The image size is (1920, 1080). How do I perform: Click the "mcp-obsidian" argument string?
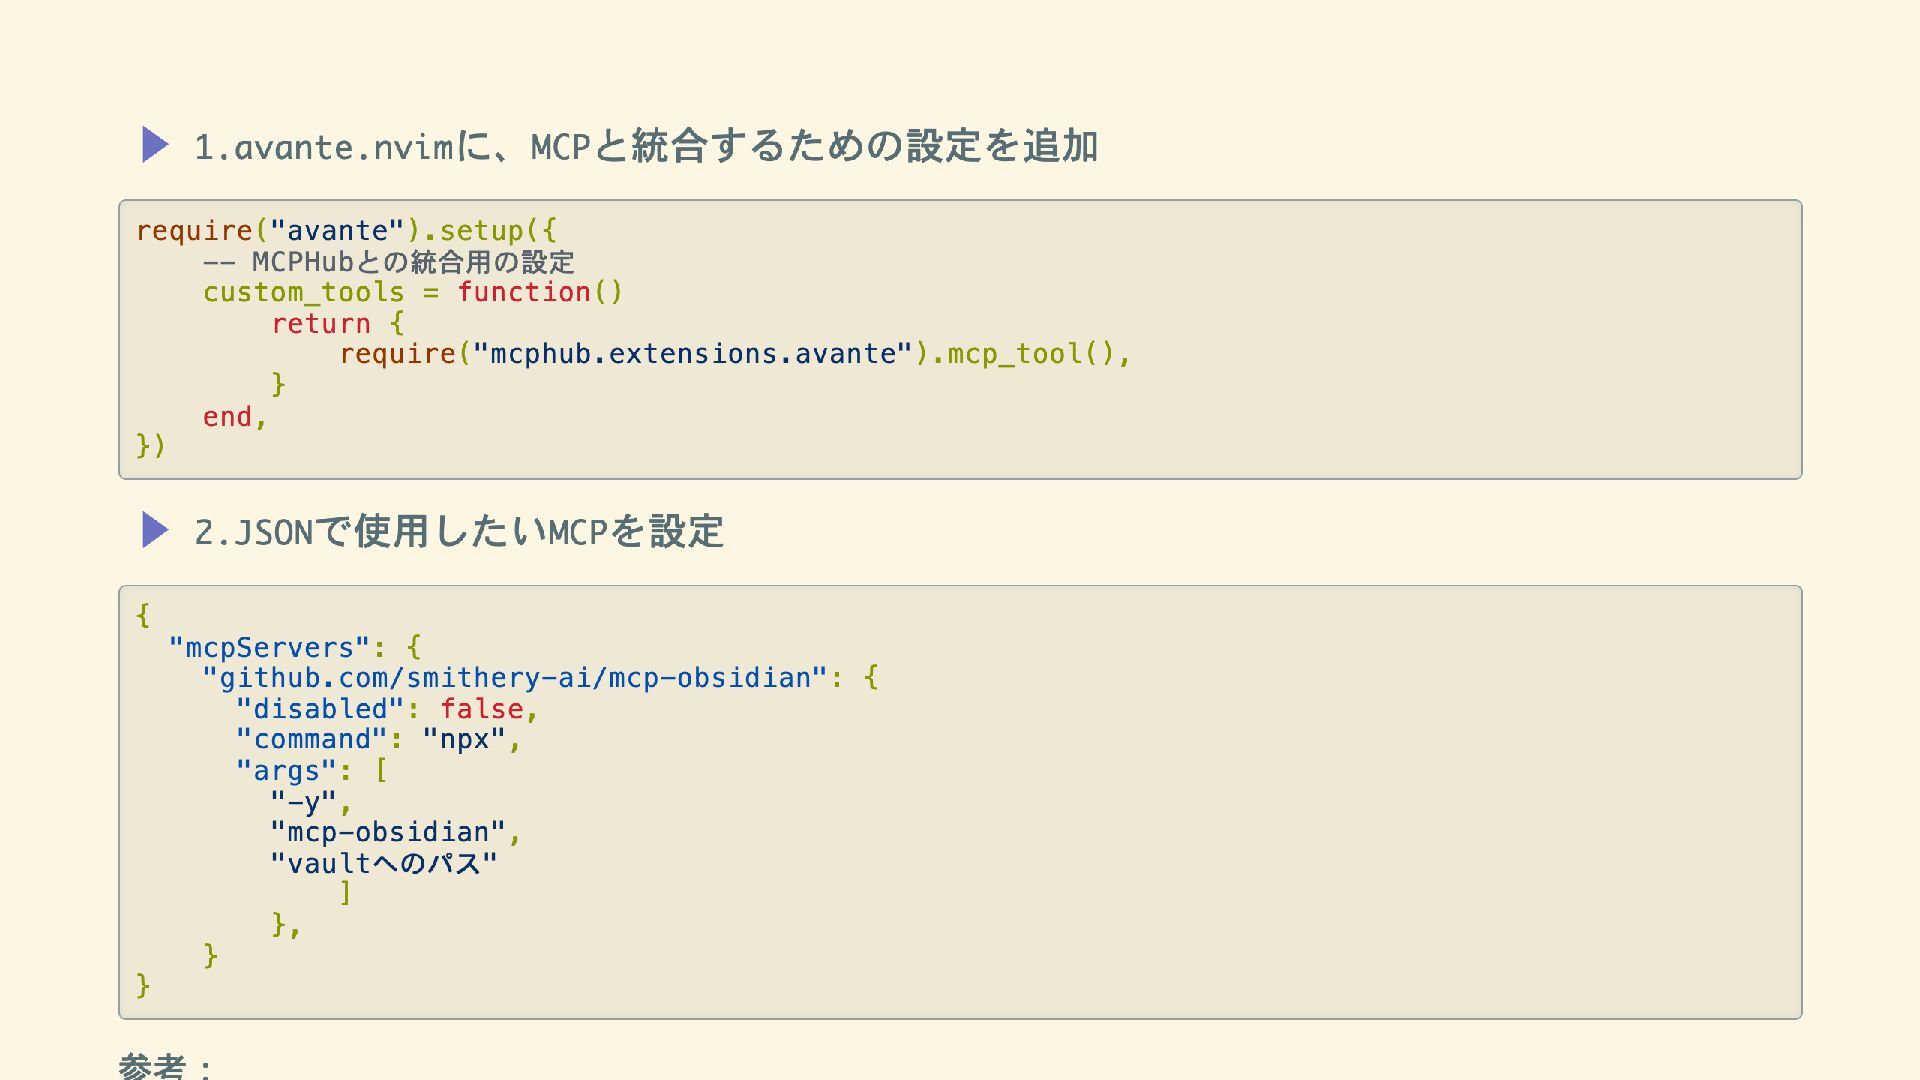[x=388, y=832]
